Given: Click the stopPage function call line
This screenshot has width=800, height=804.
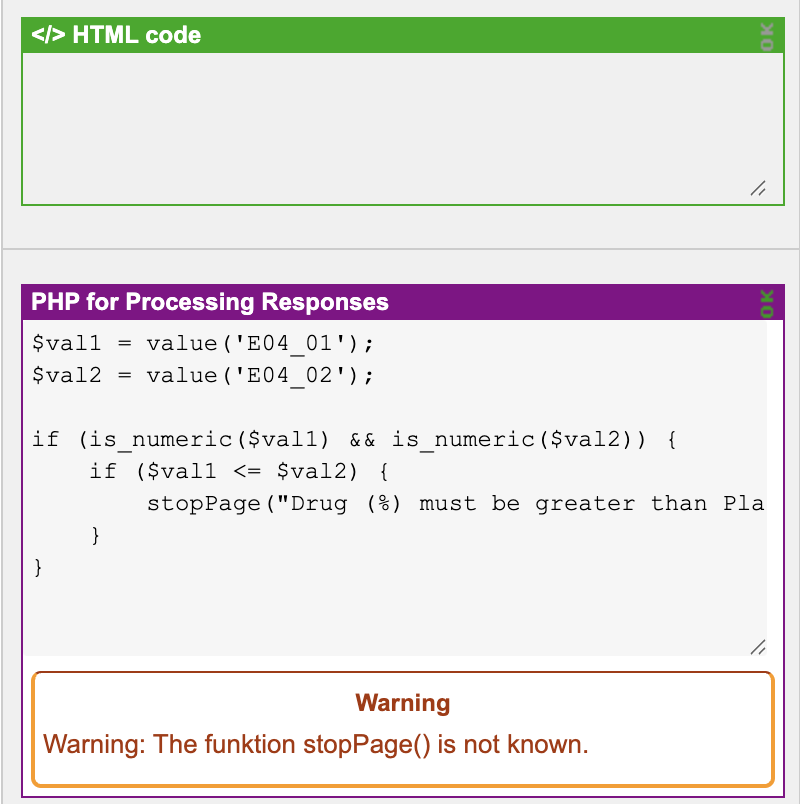Looking at the screenshot, I should coord(456,504).
